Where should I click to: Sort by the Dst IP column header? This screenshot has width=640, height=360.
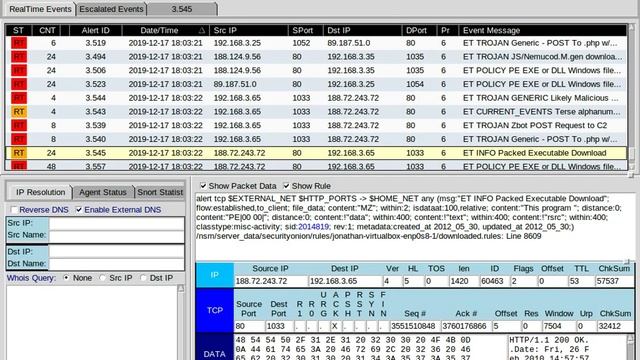pyautogui.click(x=362, y=30)
